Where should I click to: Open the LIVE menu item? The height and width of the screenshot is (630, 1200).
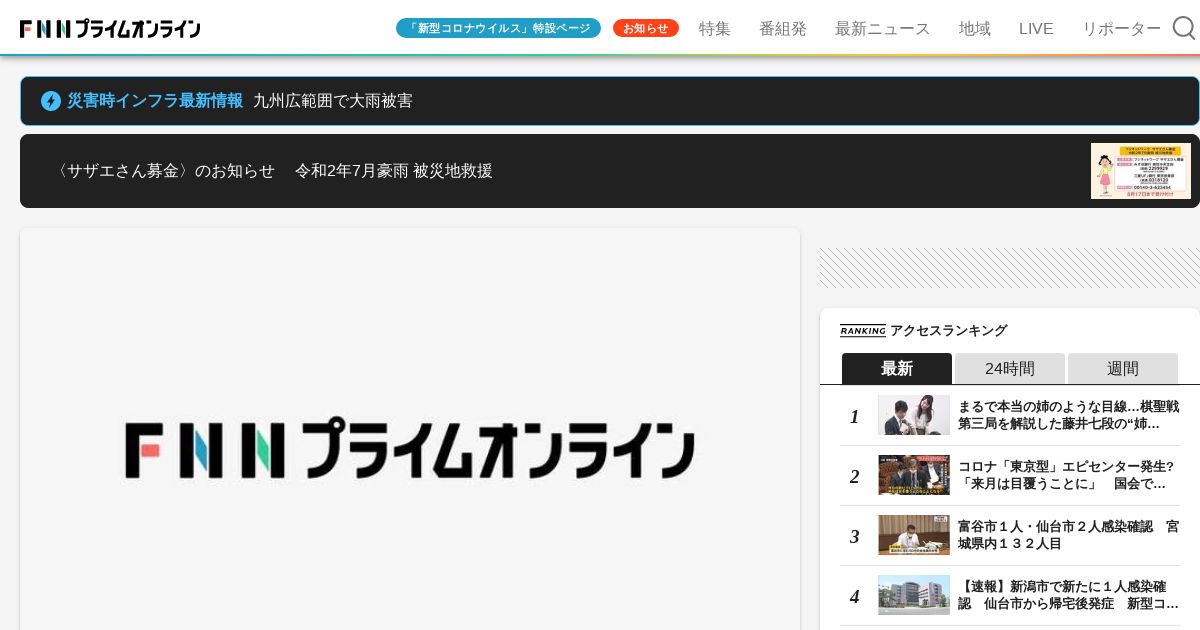point(1036,29)
